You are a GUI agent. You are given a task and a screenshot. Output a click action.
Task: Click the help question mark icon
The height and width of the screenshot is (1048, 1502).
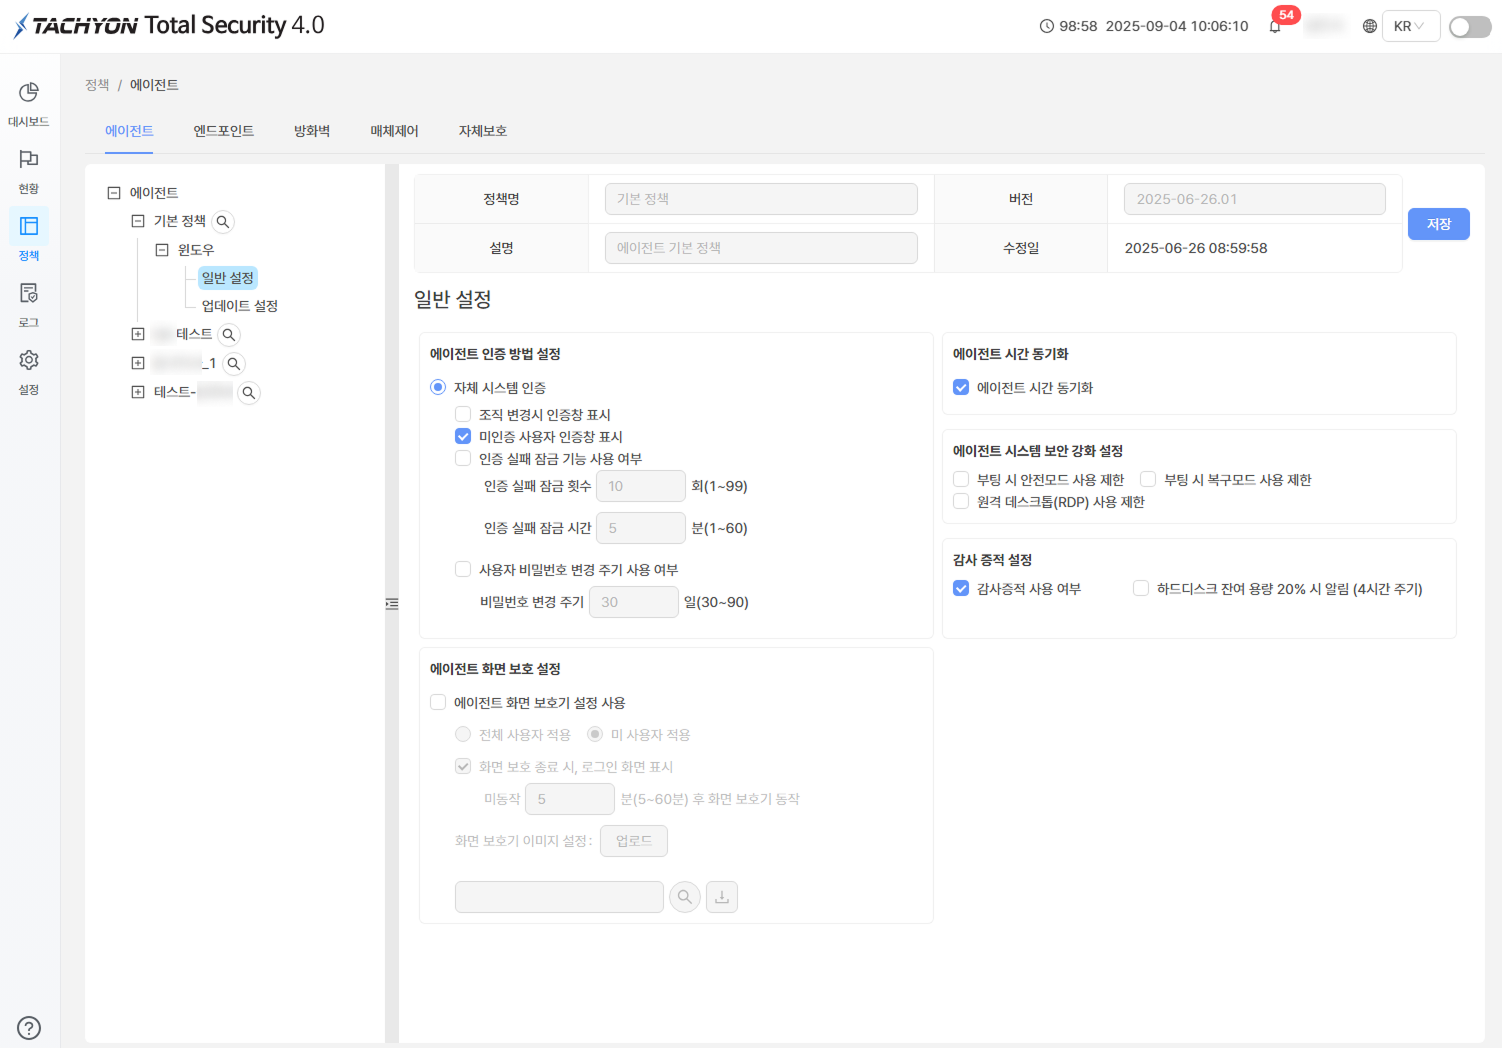tap(29, 1027)
